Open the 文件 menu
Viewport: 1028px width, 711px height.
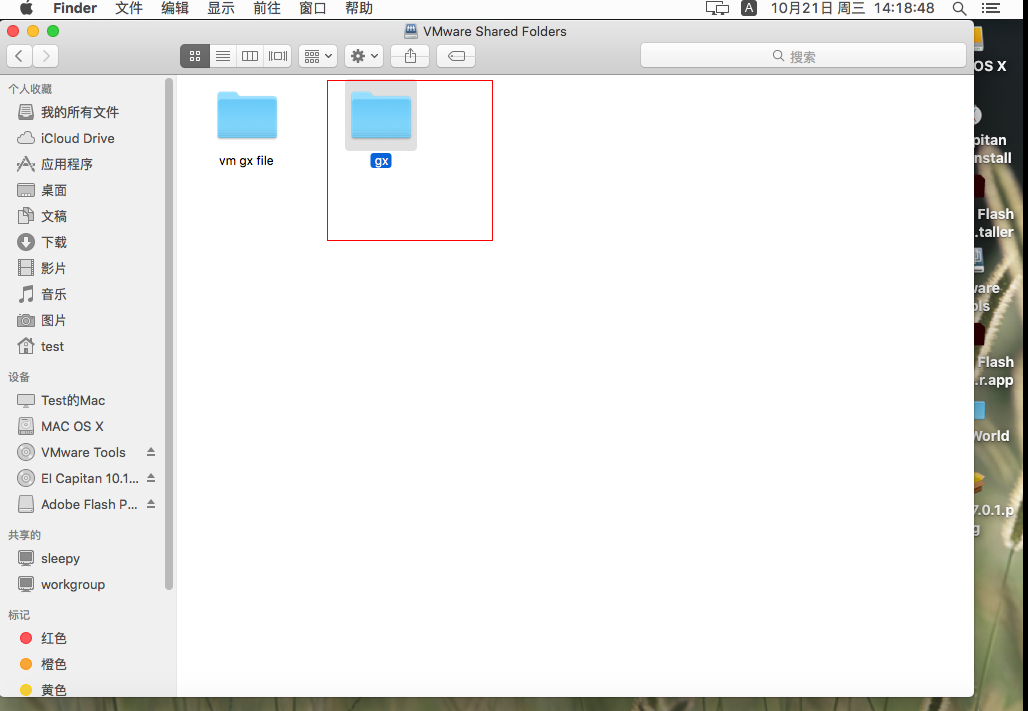(129, 9)
